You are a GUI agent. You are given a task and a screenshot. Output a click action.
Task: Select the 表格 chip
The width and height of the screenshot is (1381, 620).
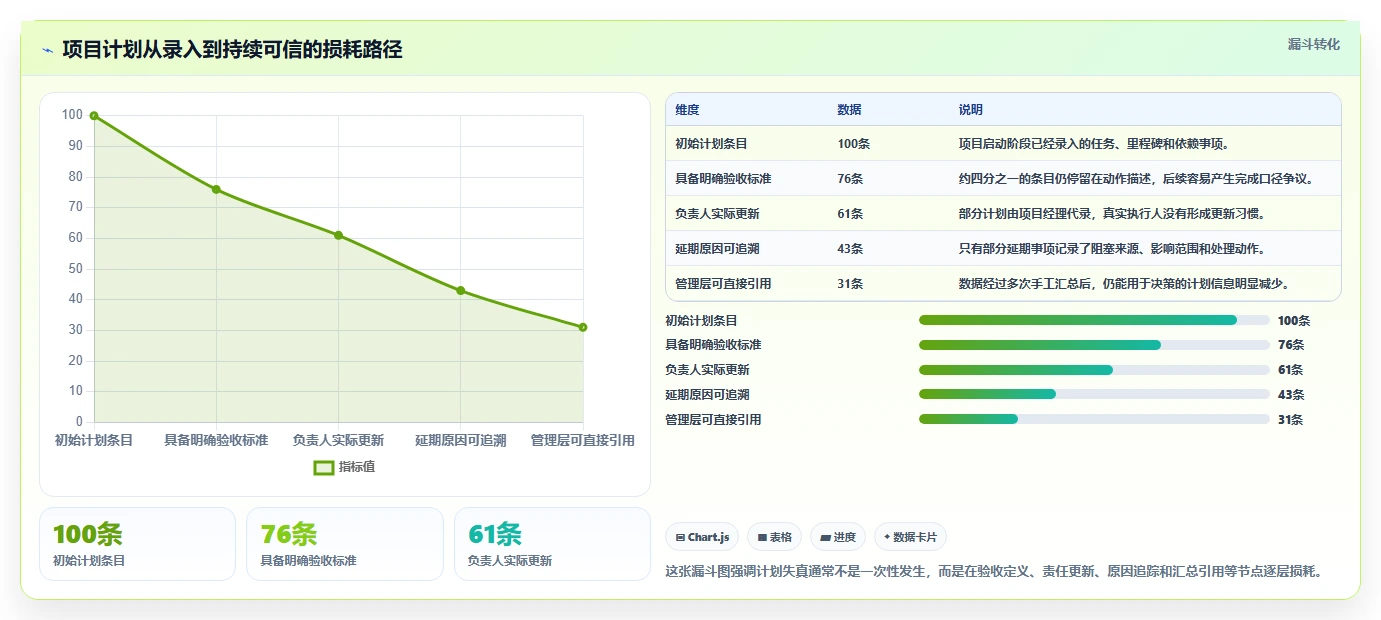coord(774,537)
